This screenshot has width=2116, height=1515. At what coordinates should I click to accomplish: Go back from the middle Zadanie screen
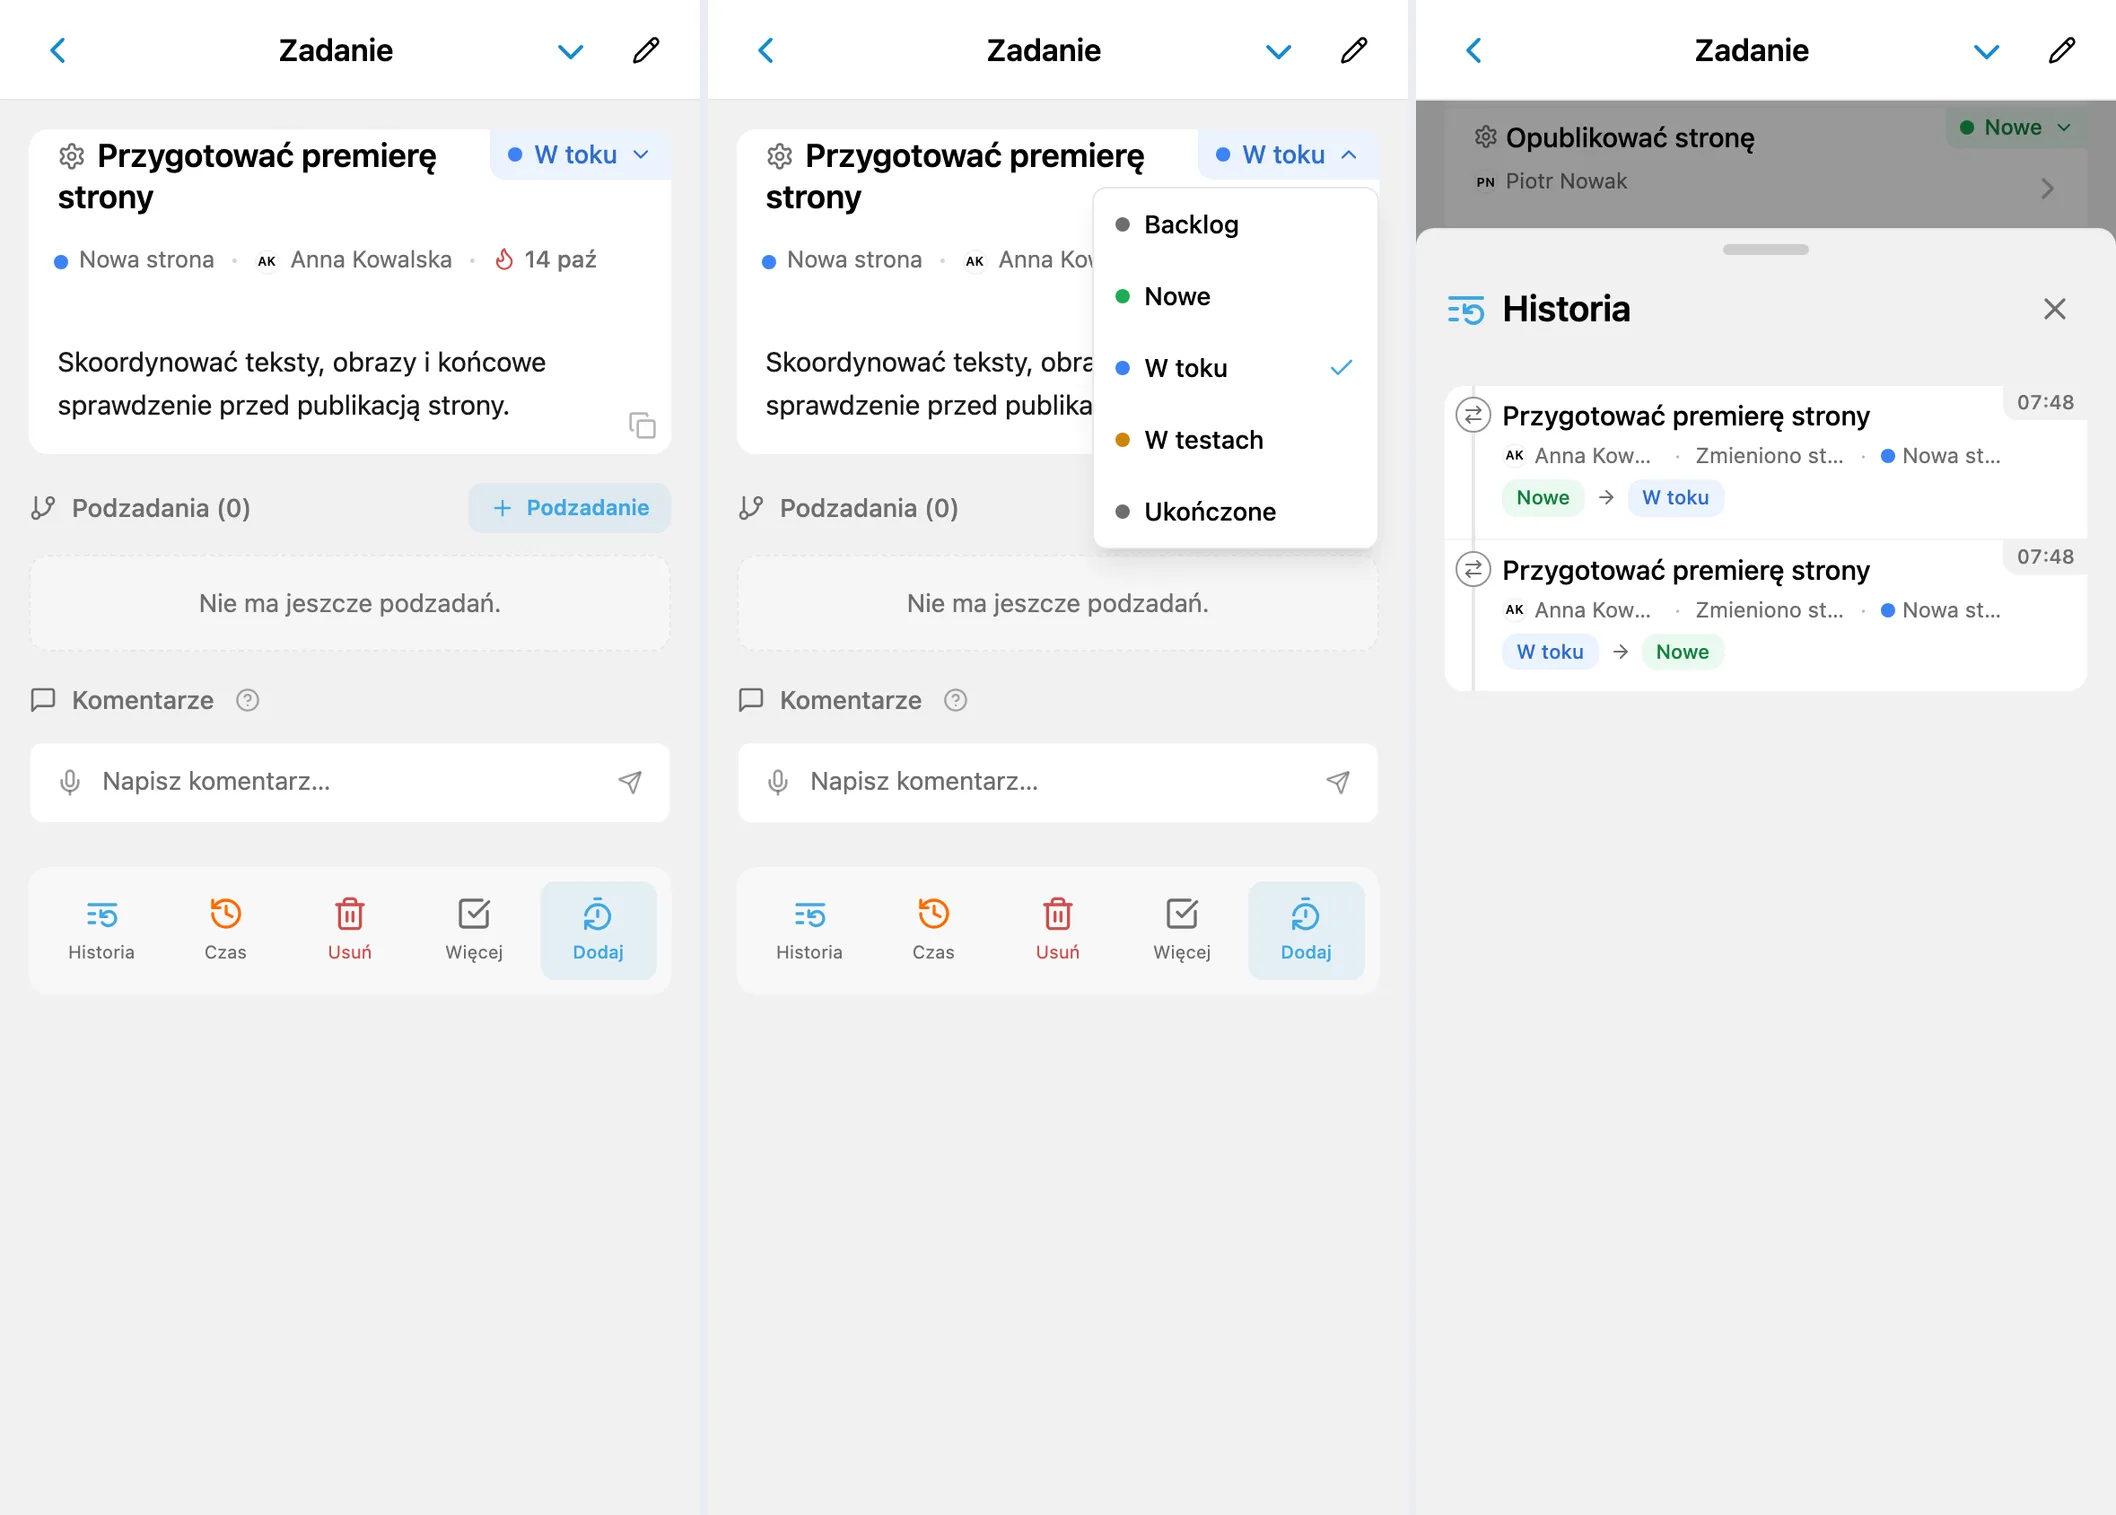pos(766,50)
